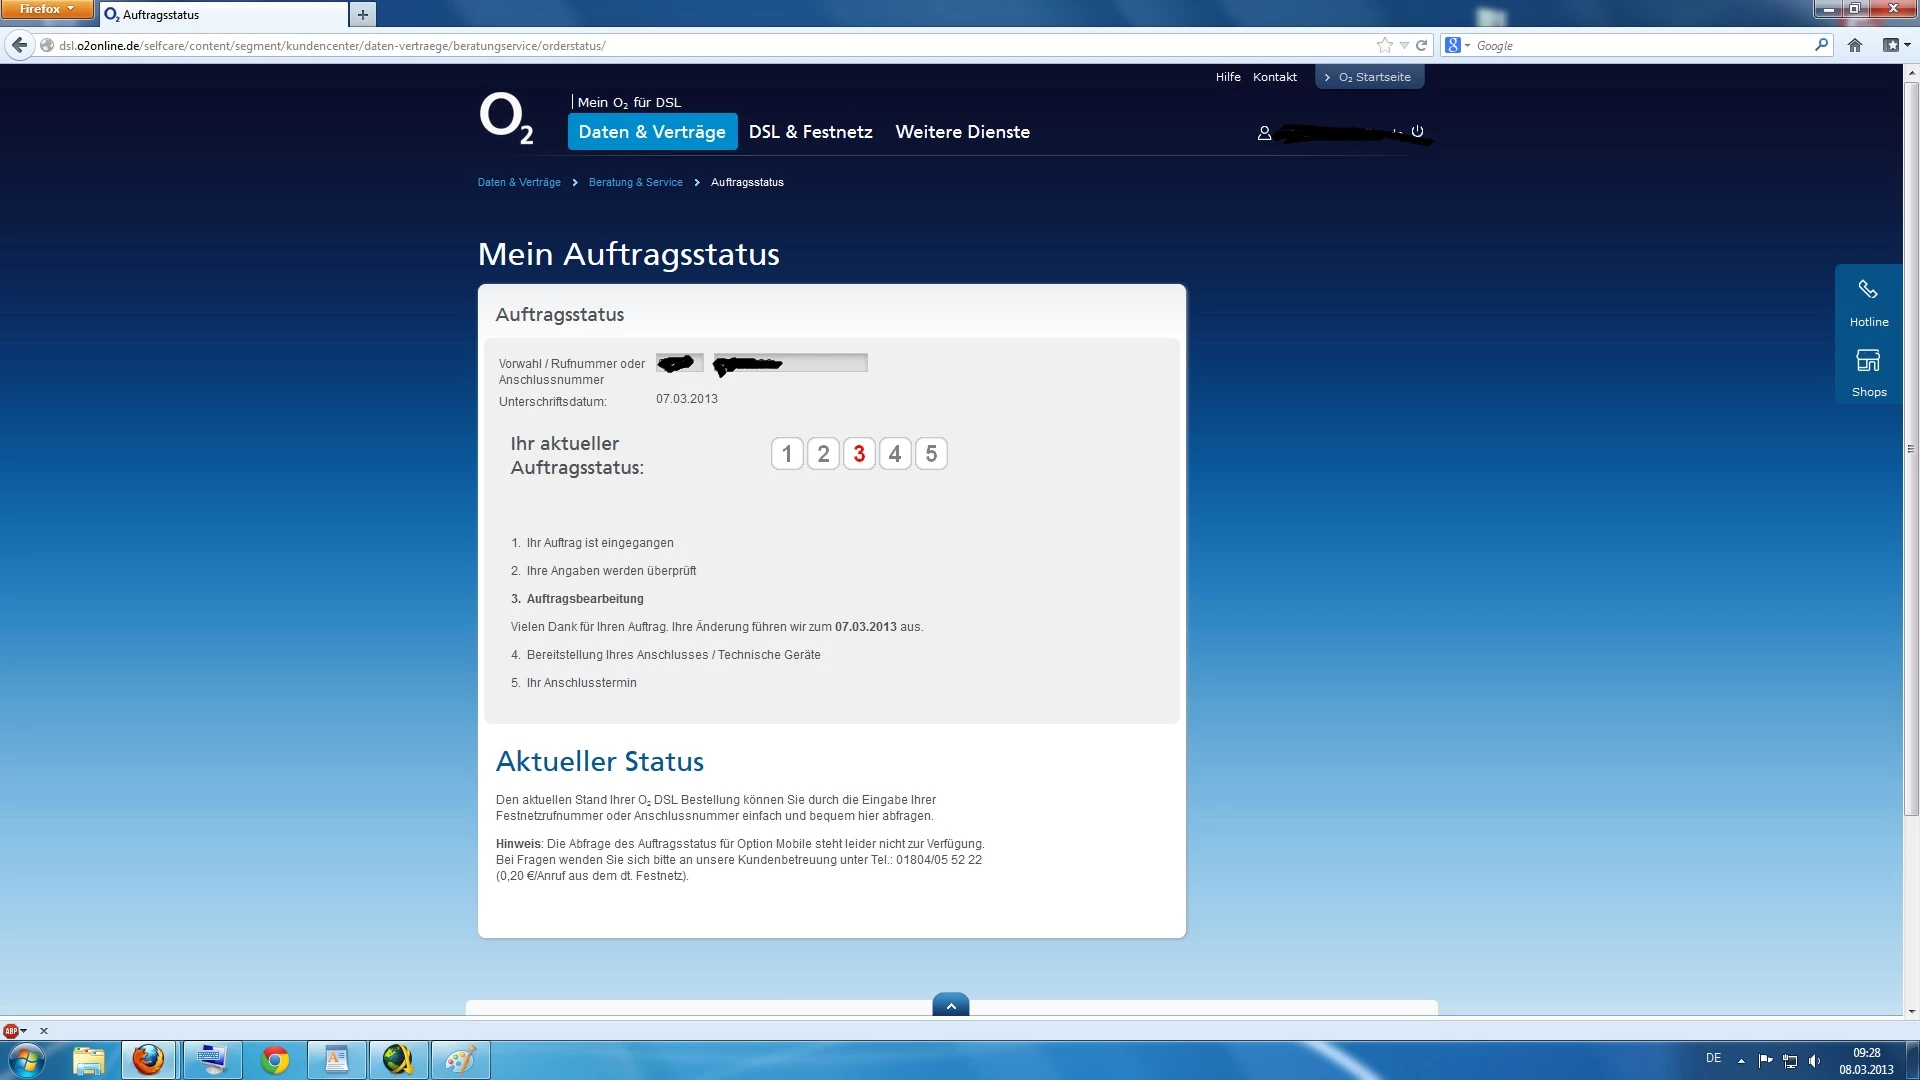Screen dimensions: 1920x1080
Task: Click the status step 3 indicator
Action: coord(859,454)
